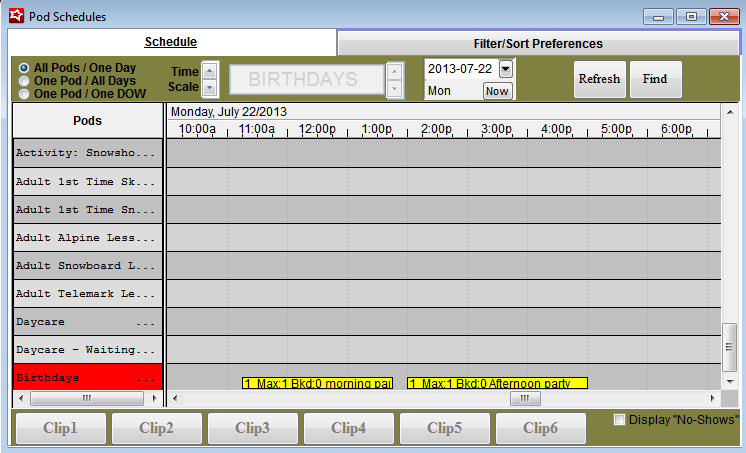The width and height of the screenshot is (746, 453).
Task: Click the Pods list horizontal scrollbar thumb
Action: click(87, 398)
